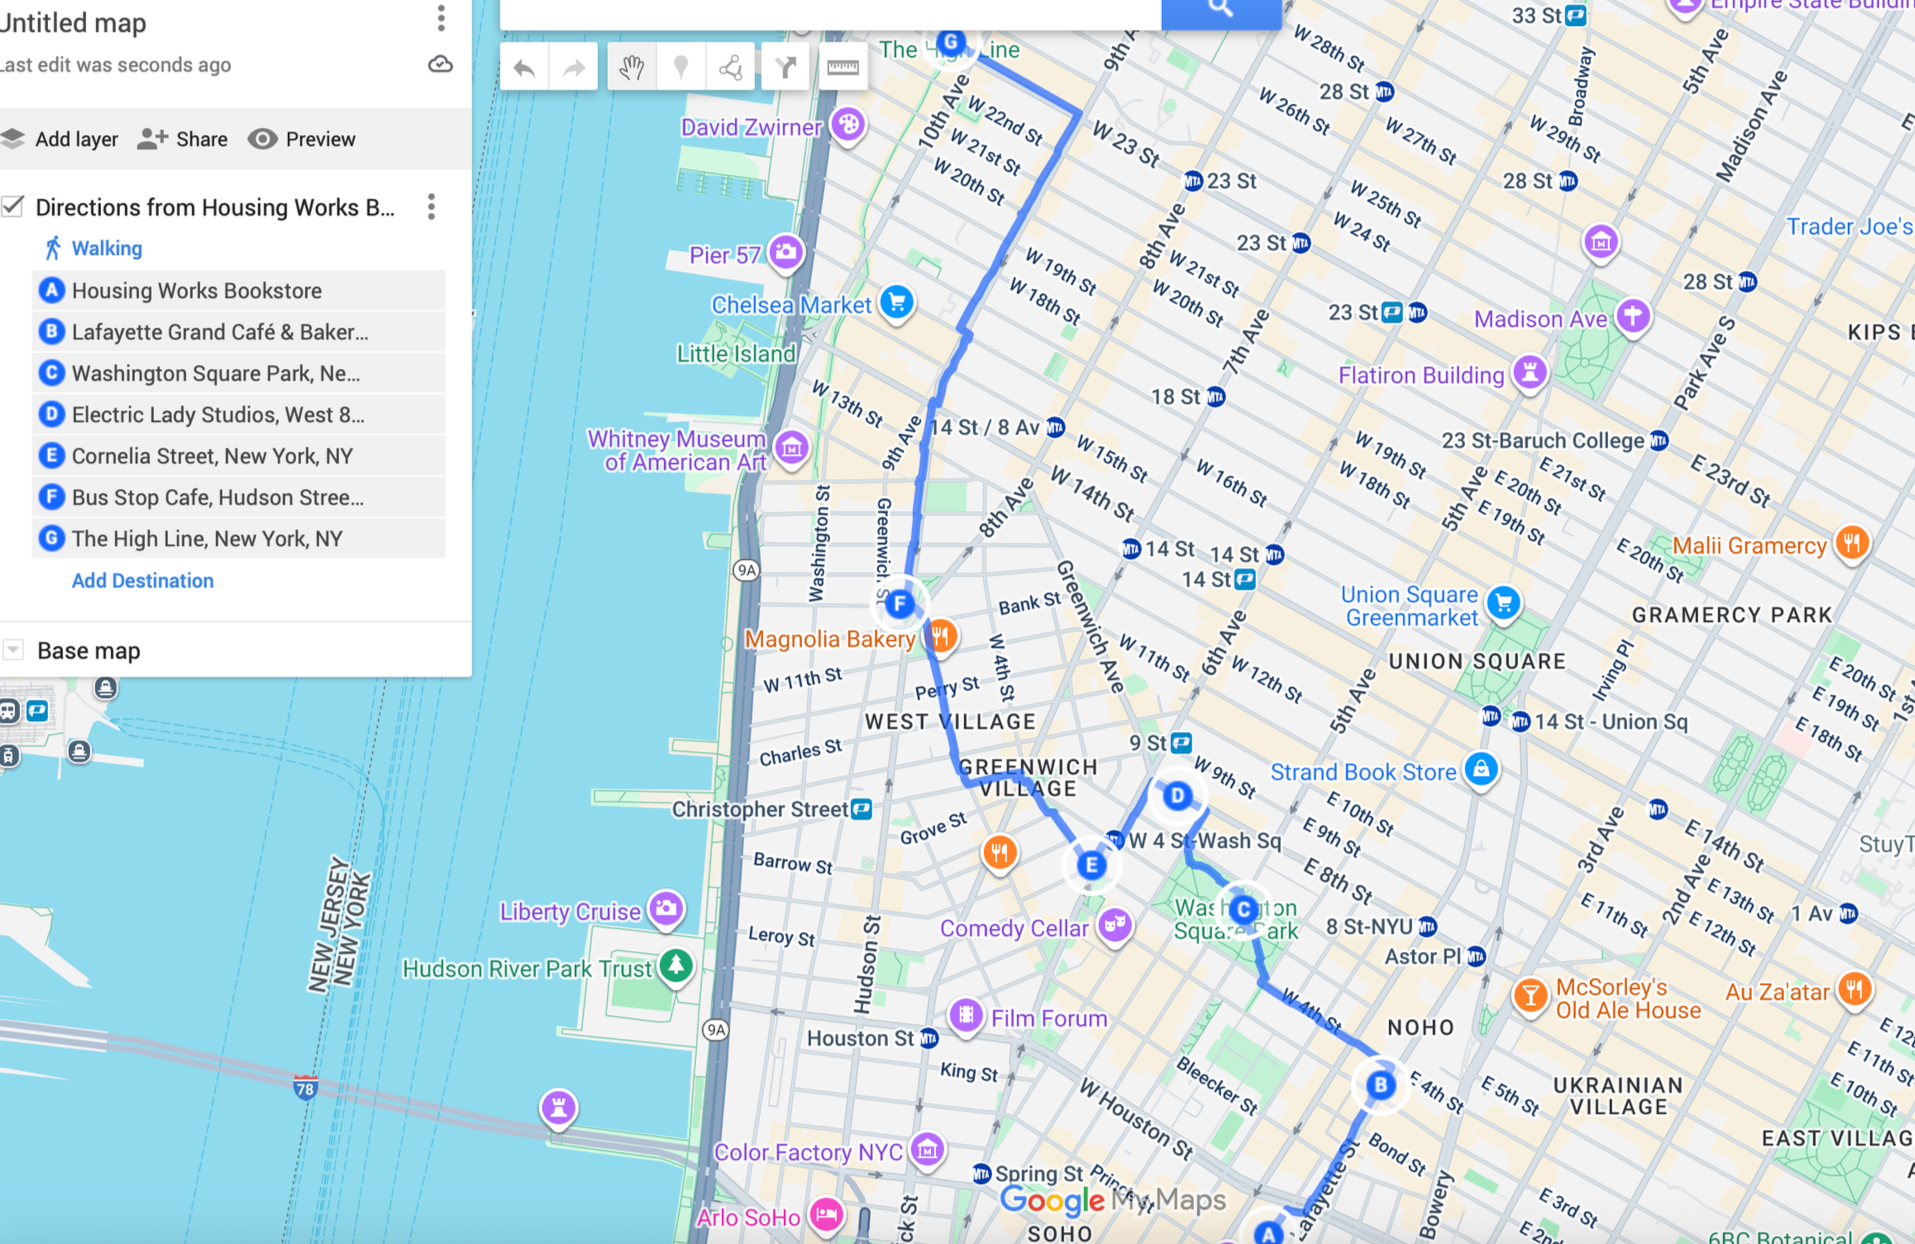Choose the Add marker tool
The image size is (1915, 1244).
pos(681,67)
